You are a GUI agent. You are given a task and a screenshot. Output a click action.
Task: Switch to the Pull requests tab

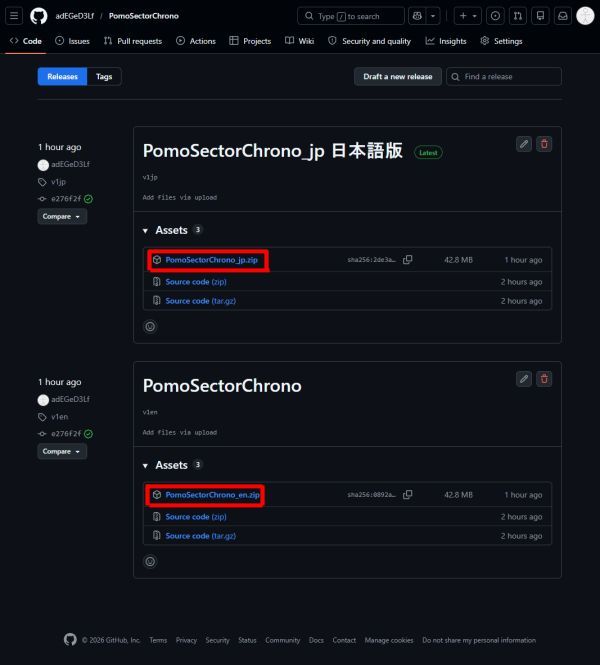click(133, 41)
